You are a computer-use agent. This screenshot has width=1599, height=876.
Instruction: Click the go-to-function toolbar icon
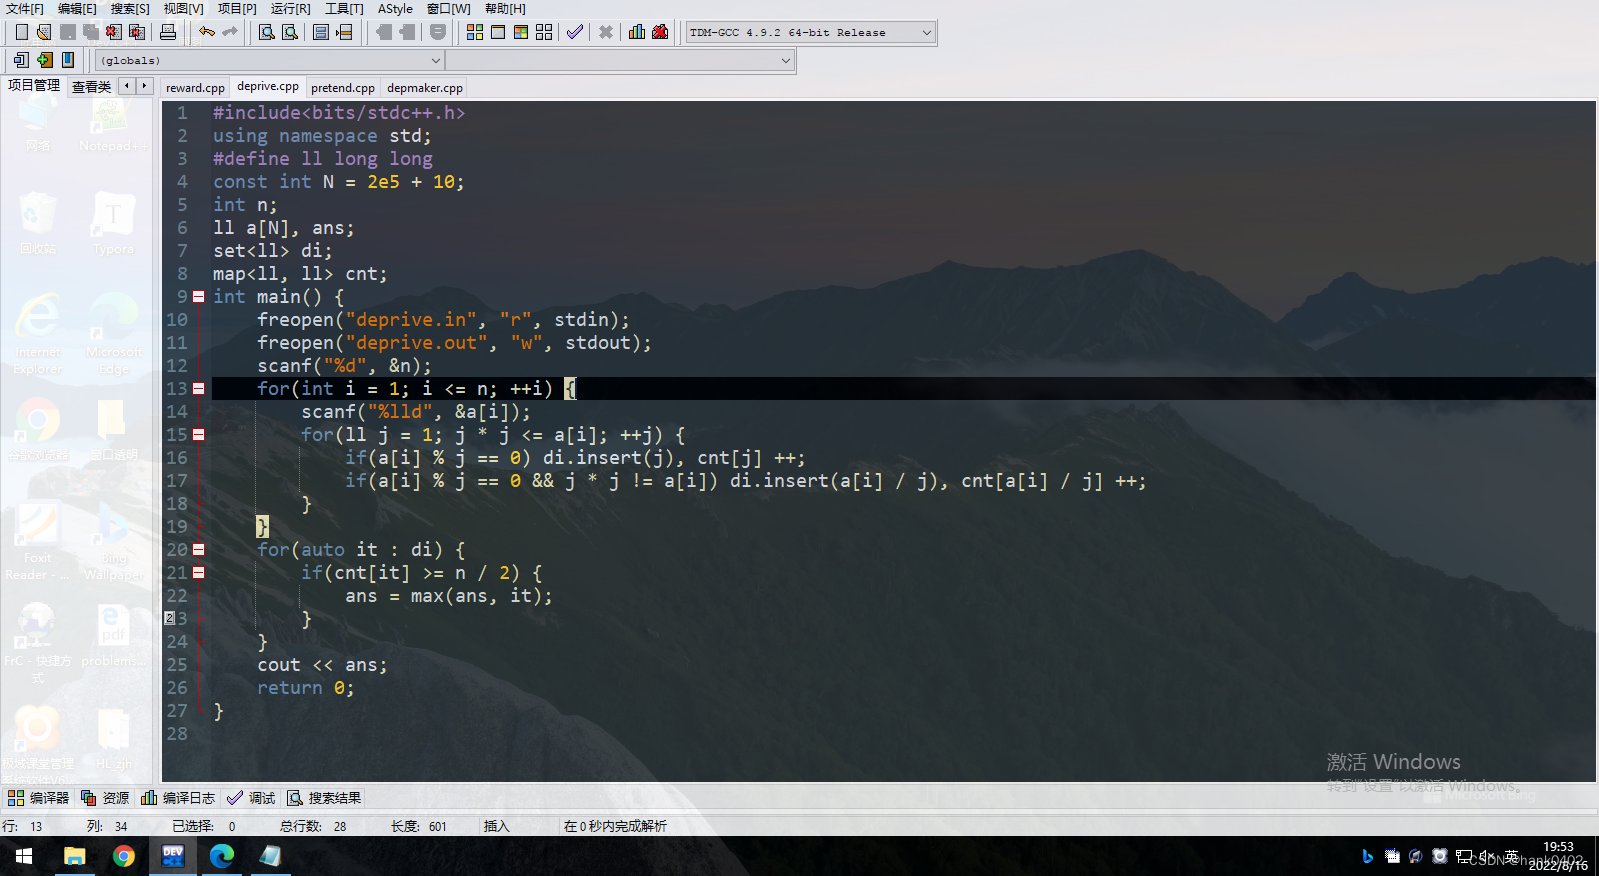point(321,32)
